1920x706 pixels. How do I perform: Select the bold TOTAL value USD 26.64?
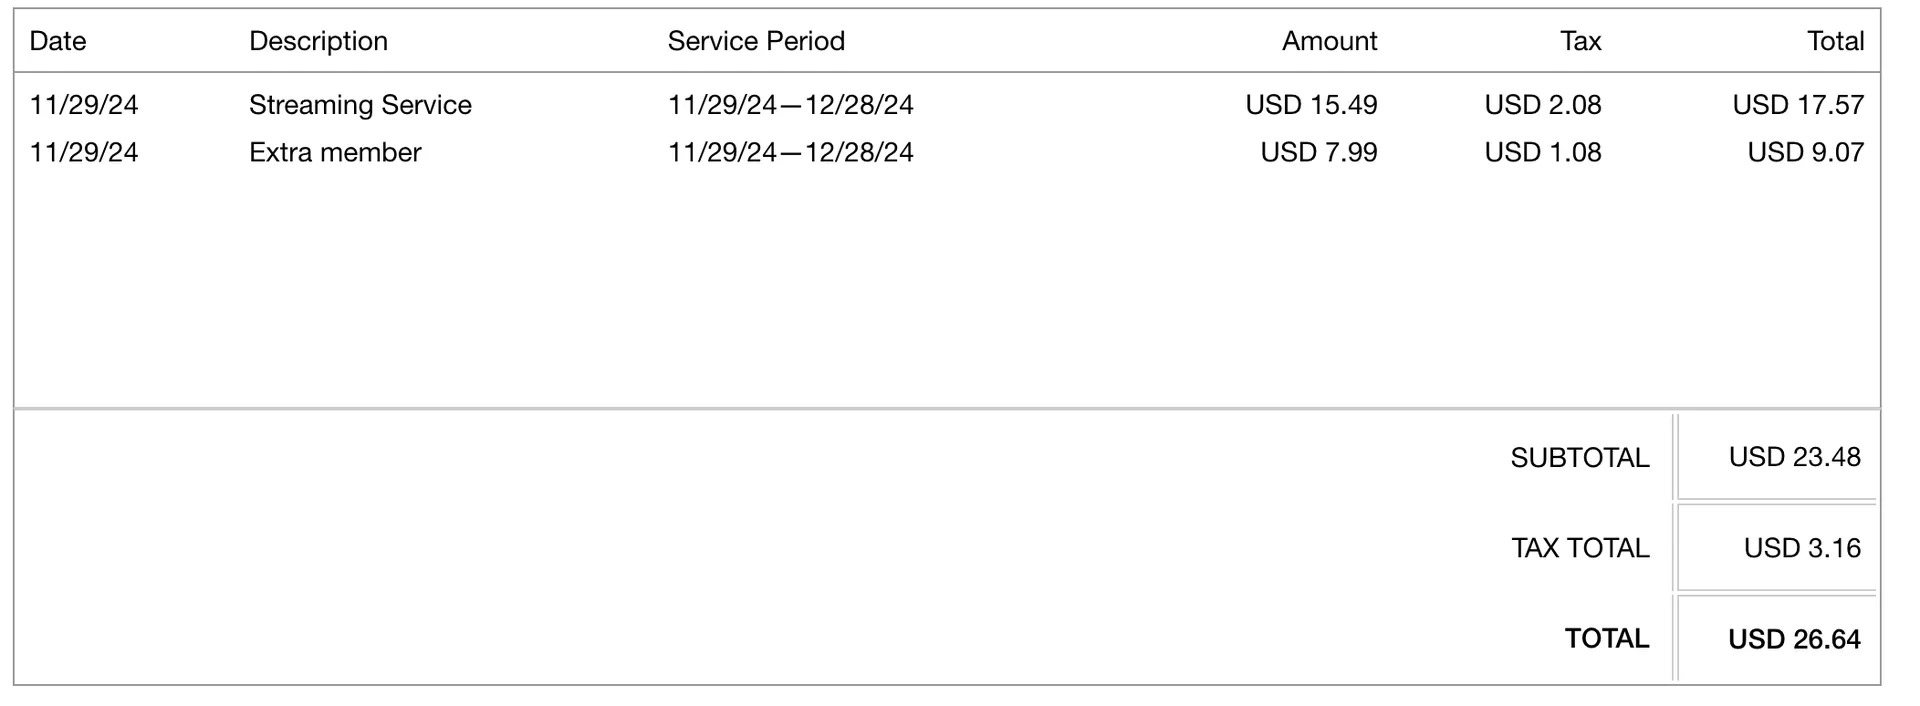[x=1794, y=639]
